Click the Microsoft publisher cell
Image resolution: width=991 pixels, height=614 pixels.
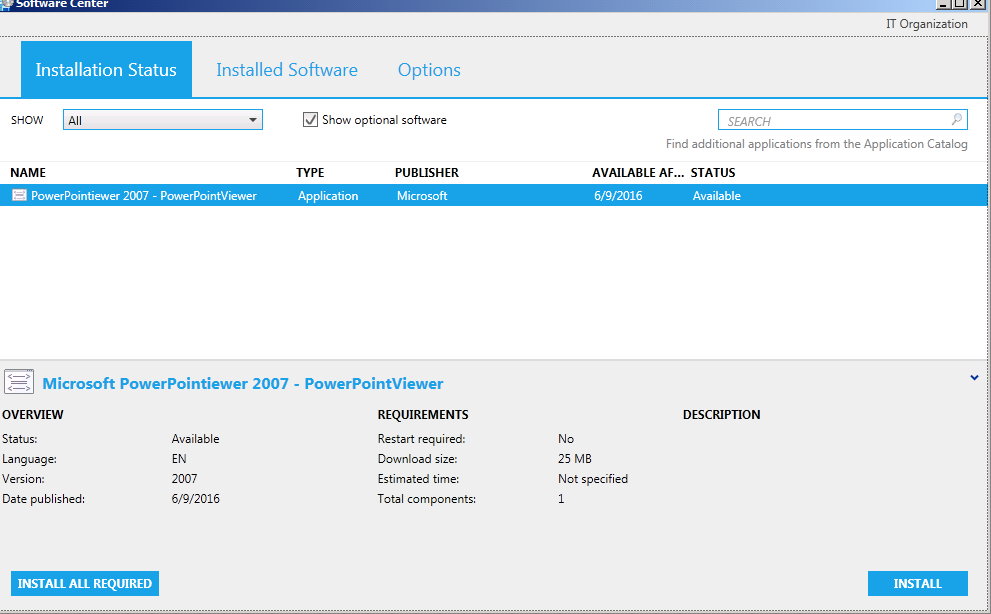[422, 196]
